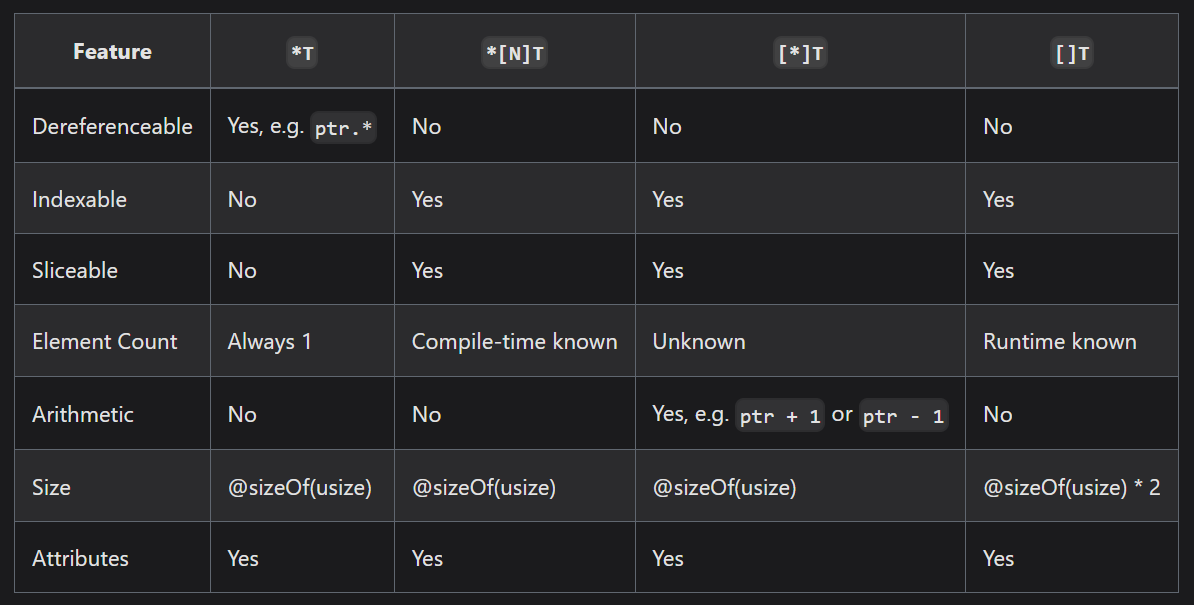This screenshot has height=605, width=1194.
Task: Select the "Indexable" row label
Action: pos(79,199)
